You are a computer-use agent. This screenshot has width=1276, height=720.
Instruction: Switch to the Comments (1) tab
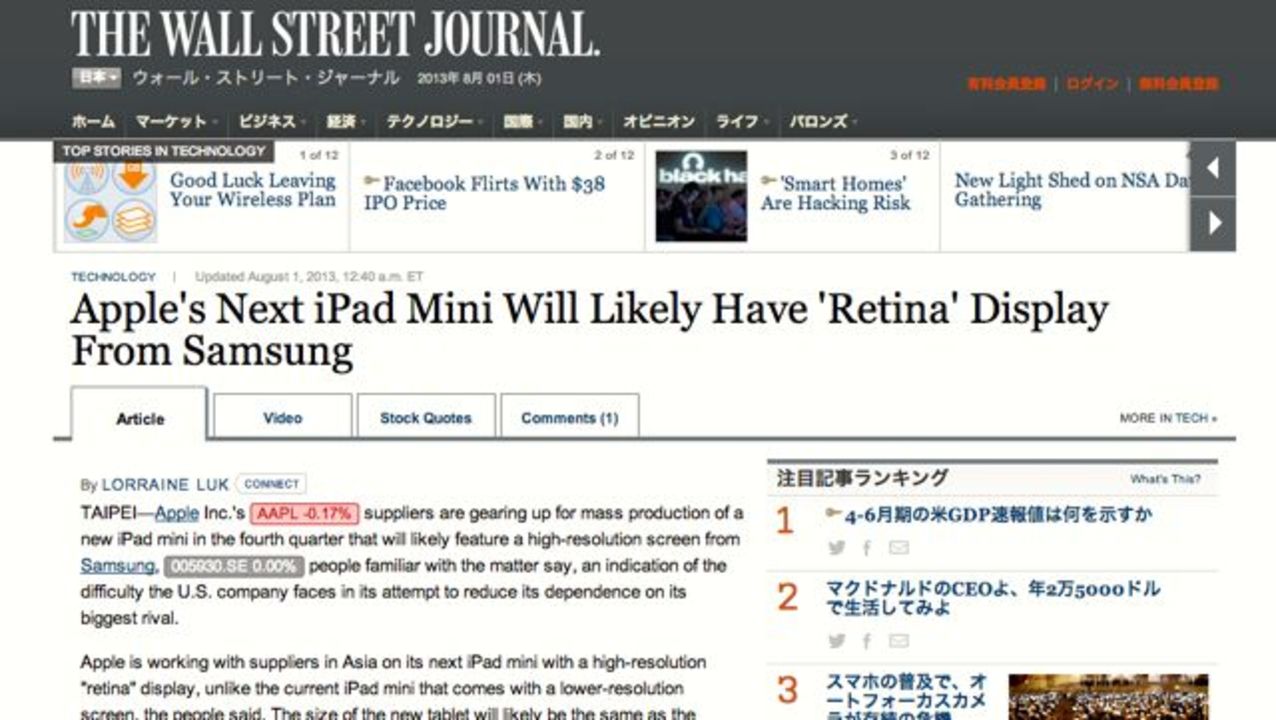570,417
